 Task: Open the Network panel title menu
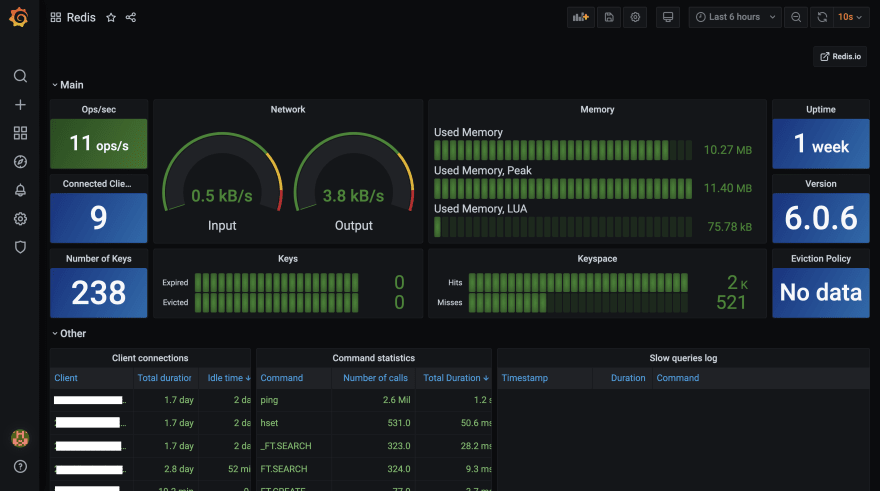(288, 109)
